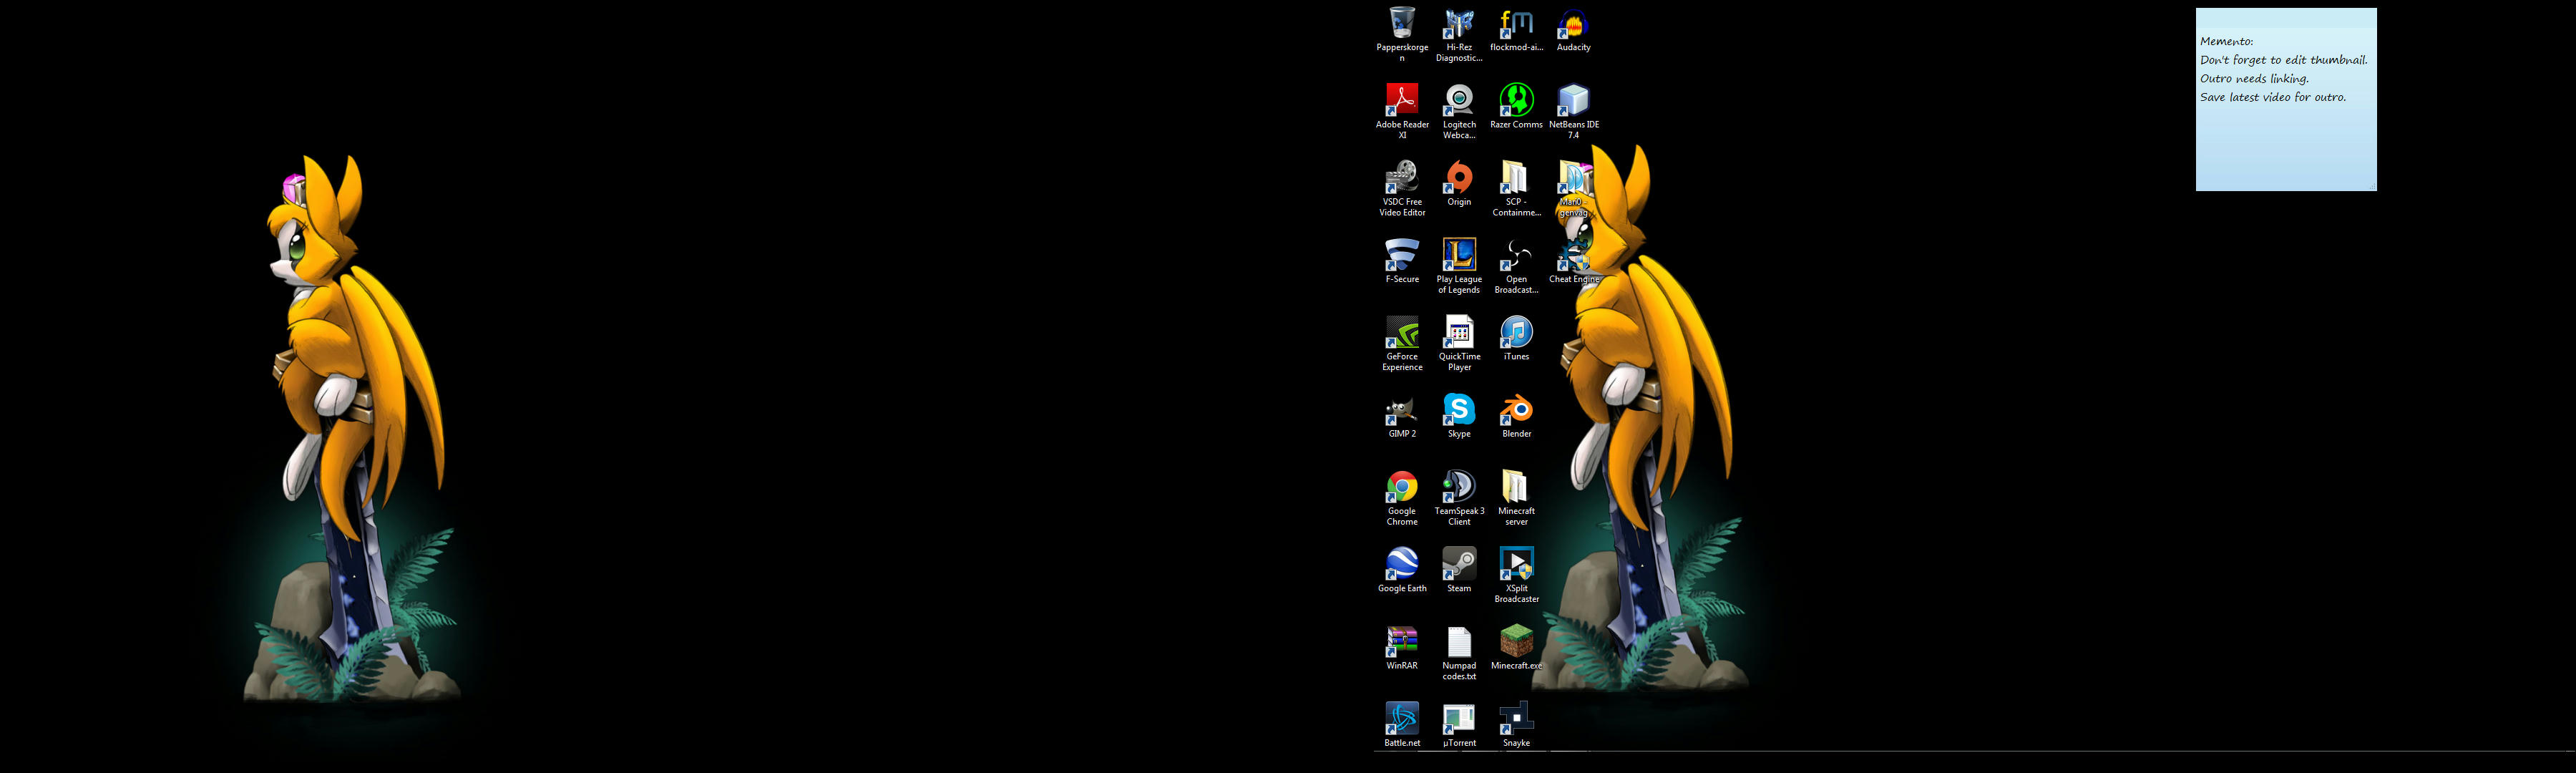
Task: Open Numpad codes.txt file
Action: [x=1459, y=652]
